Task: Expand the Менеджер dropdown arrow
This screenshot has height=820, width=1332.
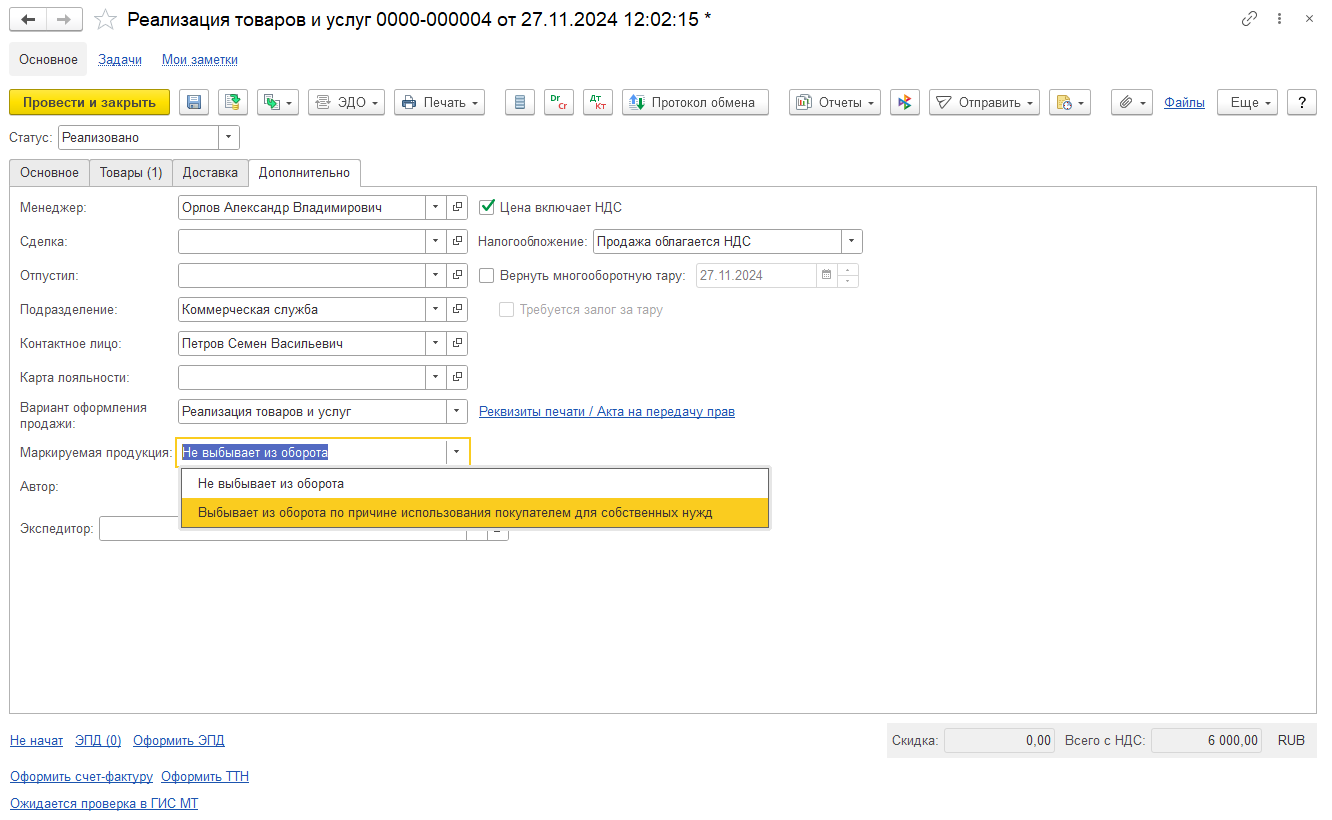Action: tap(436, 207)
